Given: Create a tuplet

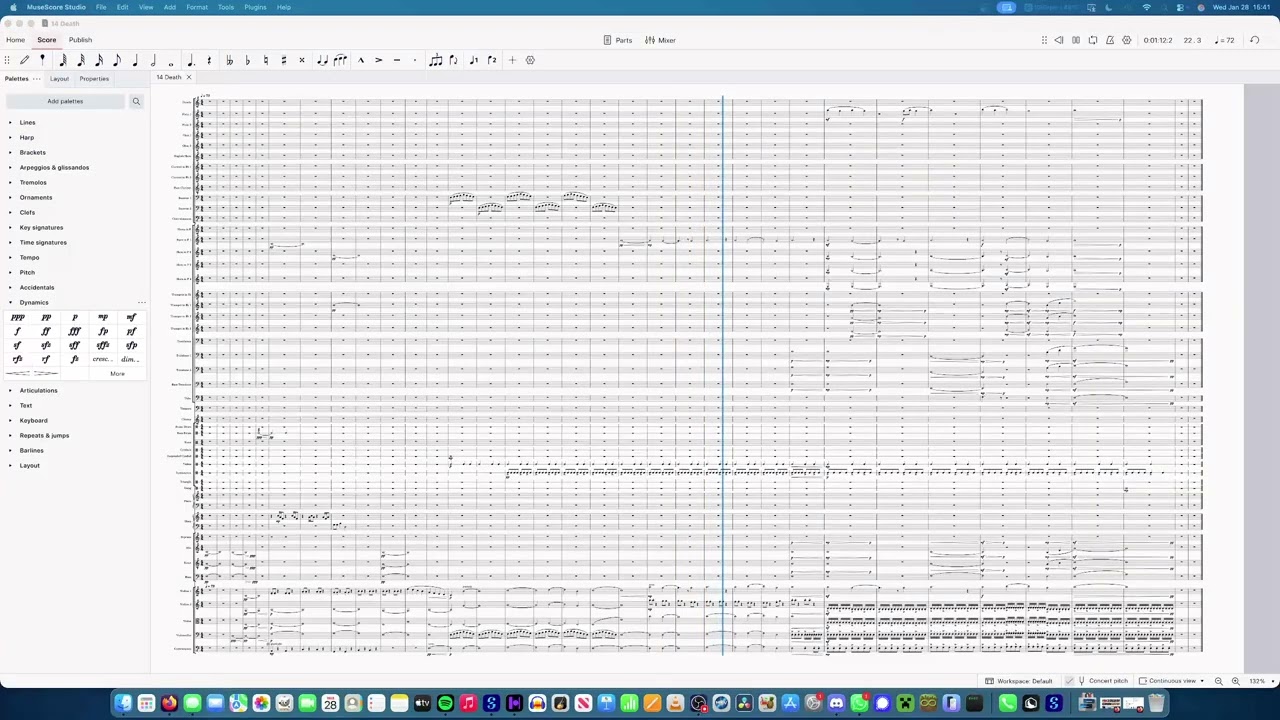Looking at the screenshot, I should pyautogui.click(x=435, y=60).
